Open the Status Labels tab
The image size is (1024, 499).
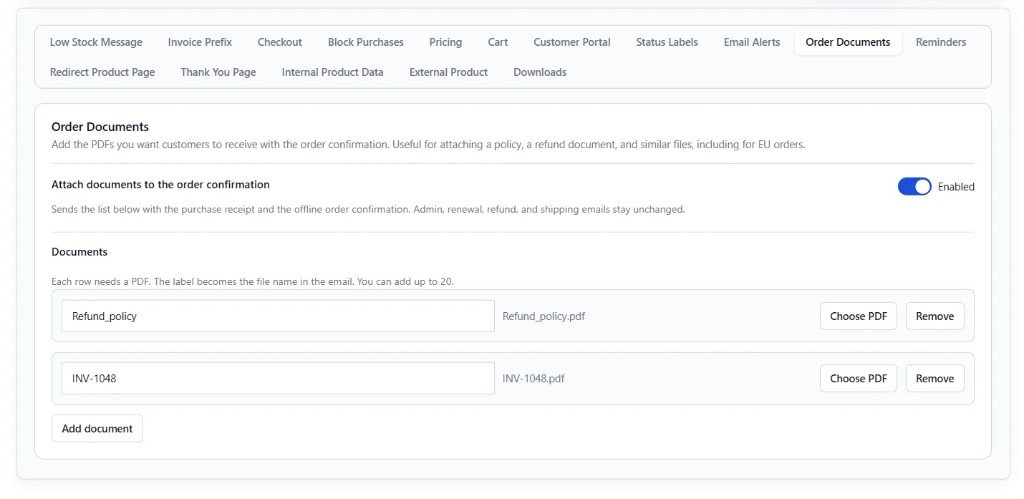[667, 42]
